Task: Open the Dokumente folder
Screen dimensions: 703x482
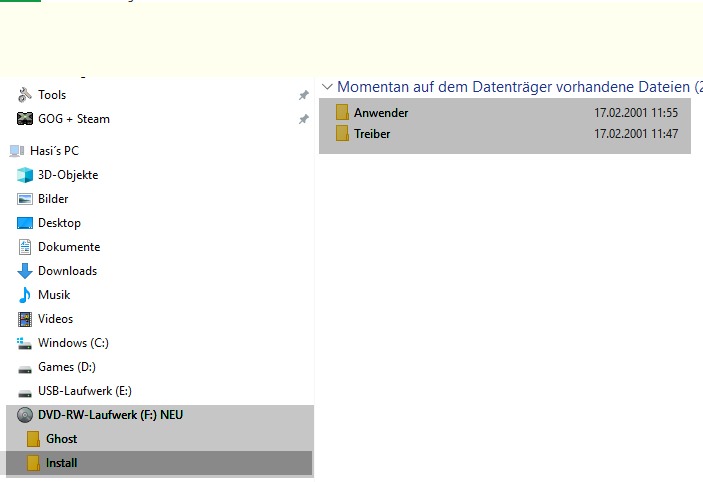Action: coord(69,247)
